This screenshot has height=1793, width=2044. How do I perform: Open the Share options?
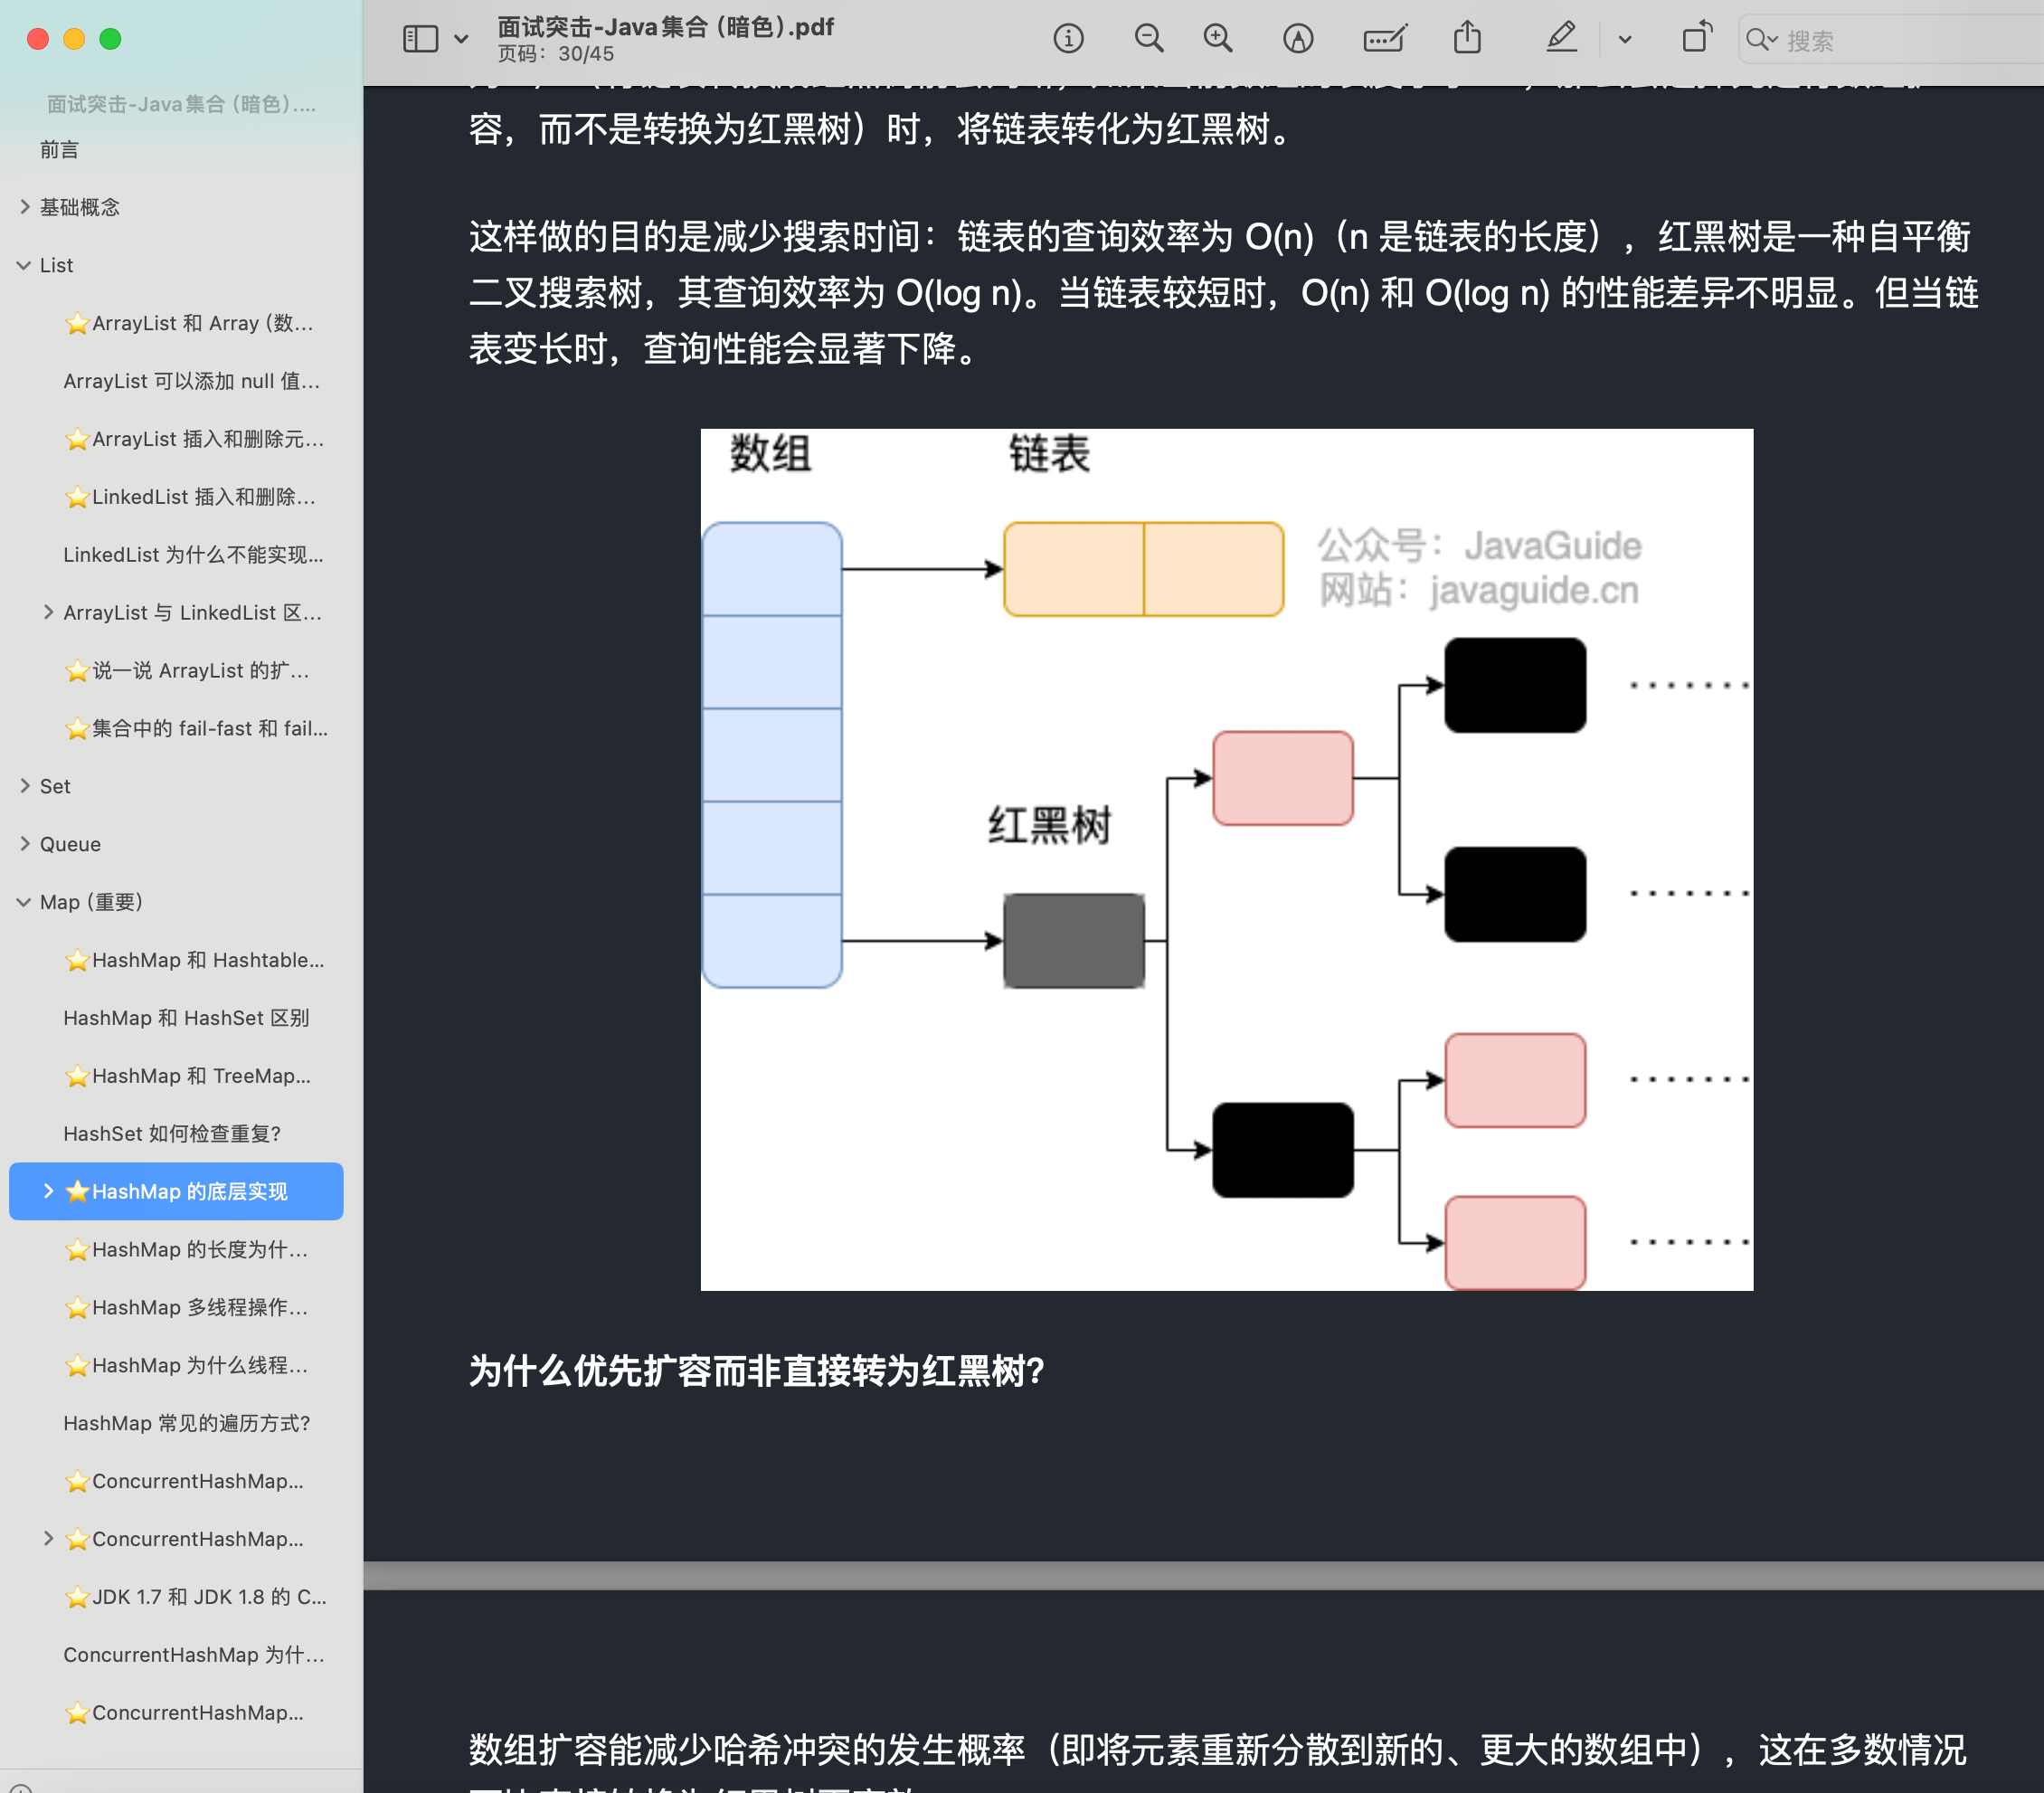[1467, 38]
